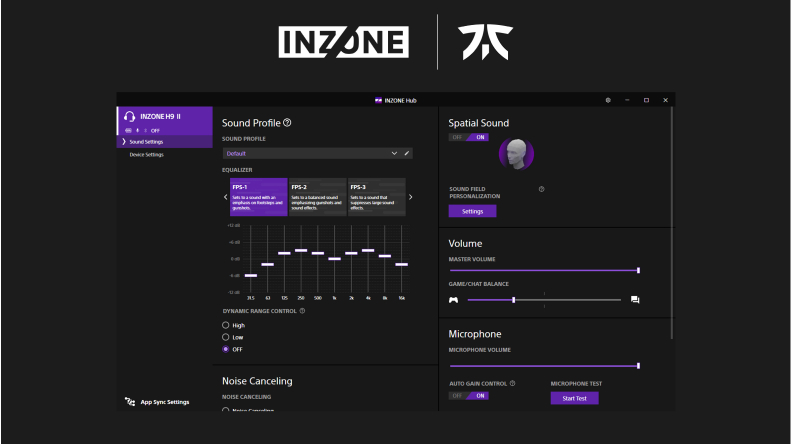The width and height of the screenshot is (791, 444).
Task: Click Start Test for microphone
Action: tap(575, 398)
